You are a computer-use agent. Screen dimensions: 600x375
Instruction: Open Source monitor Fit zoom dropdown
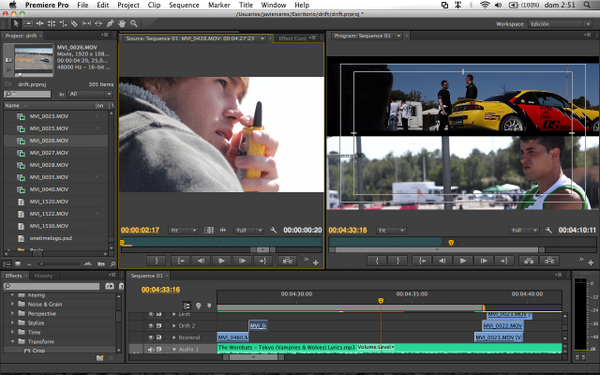tap(184, 230)
